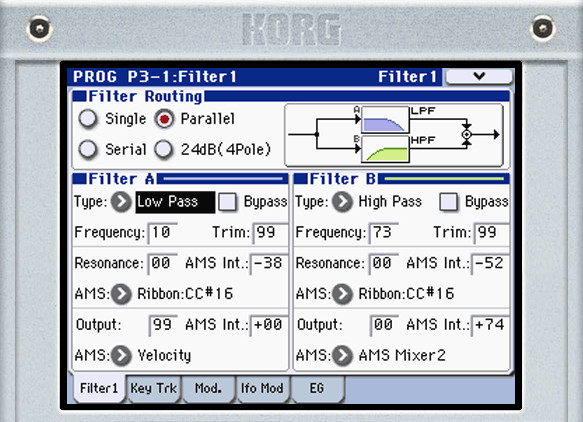Open Velocity AMS source popup arrow
This screenshot has width=583, height=422.
point(122,355)
